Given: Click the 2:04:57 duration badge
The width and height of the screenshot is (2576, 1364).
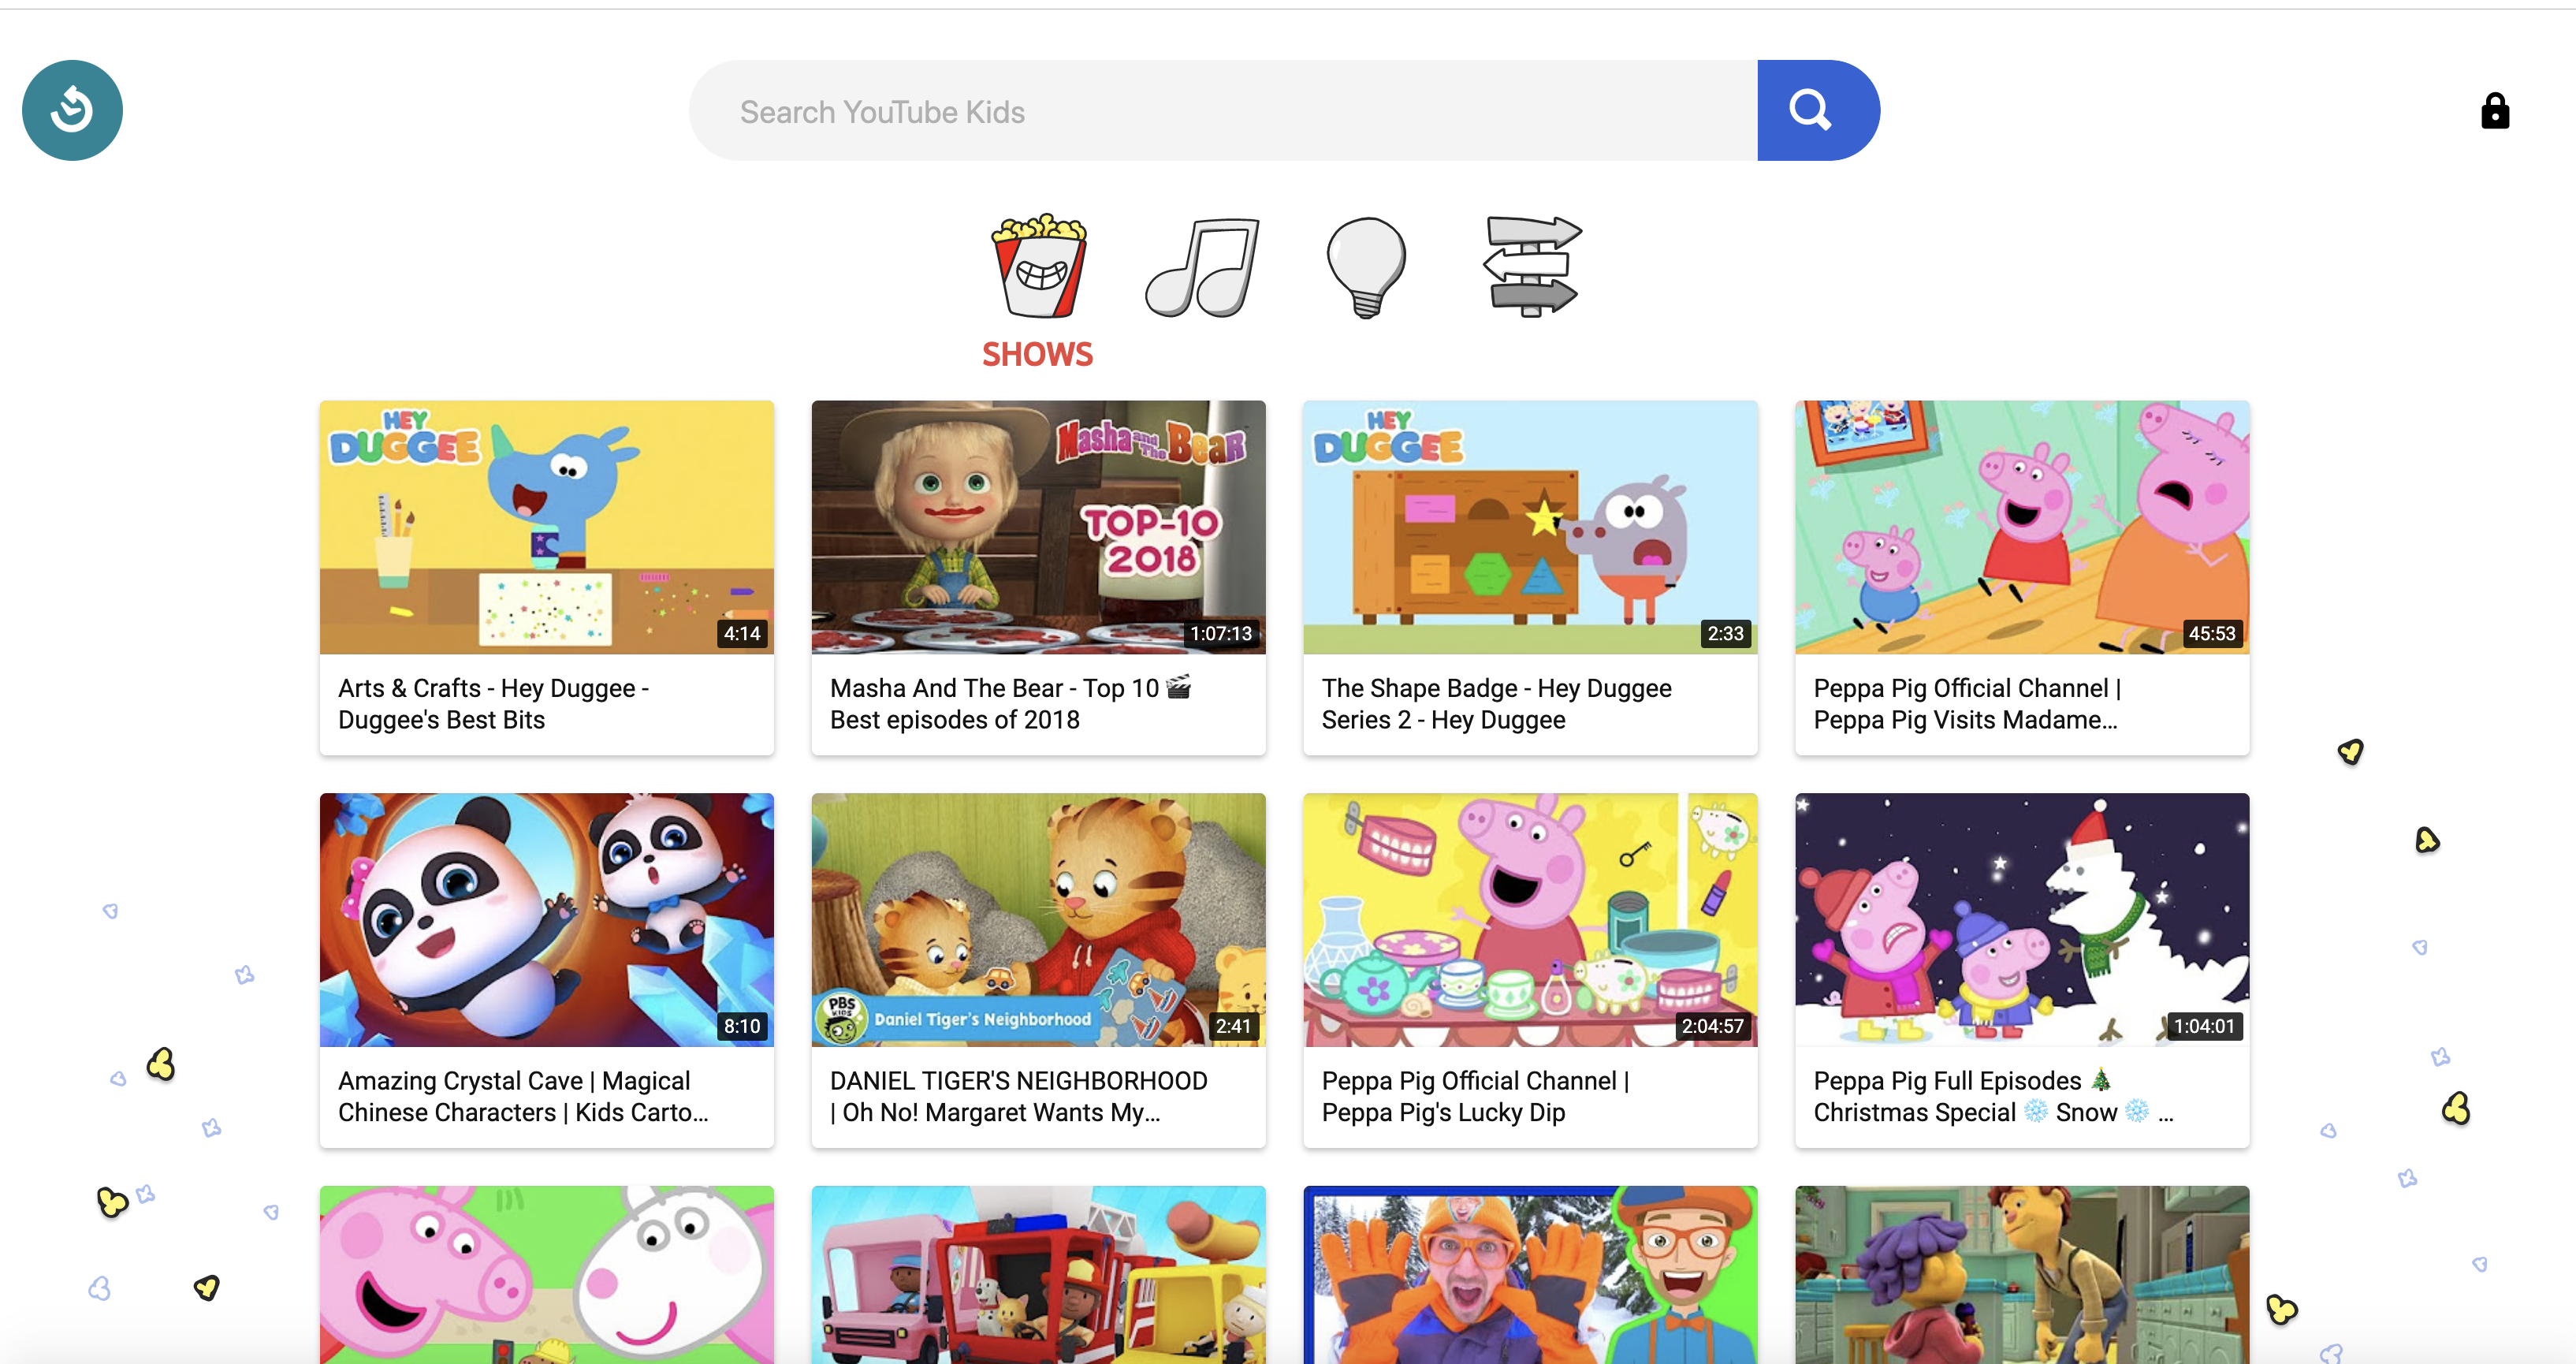Looking at the screenshot, I should (x=1712, y=1026).
